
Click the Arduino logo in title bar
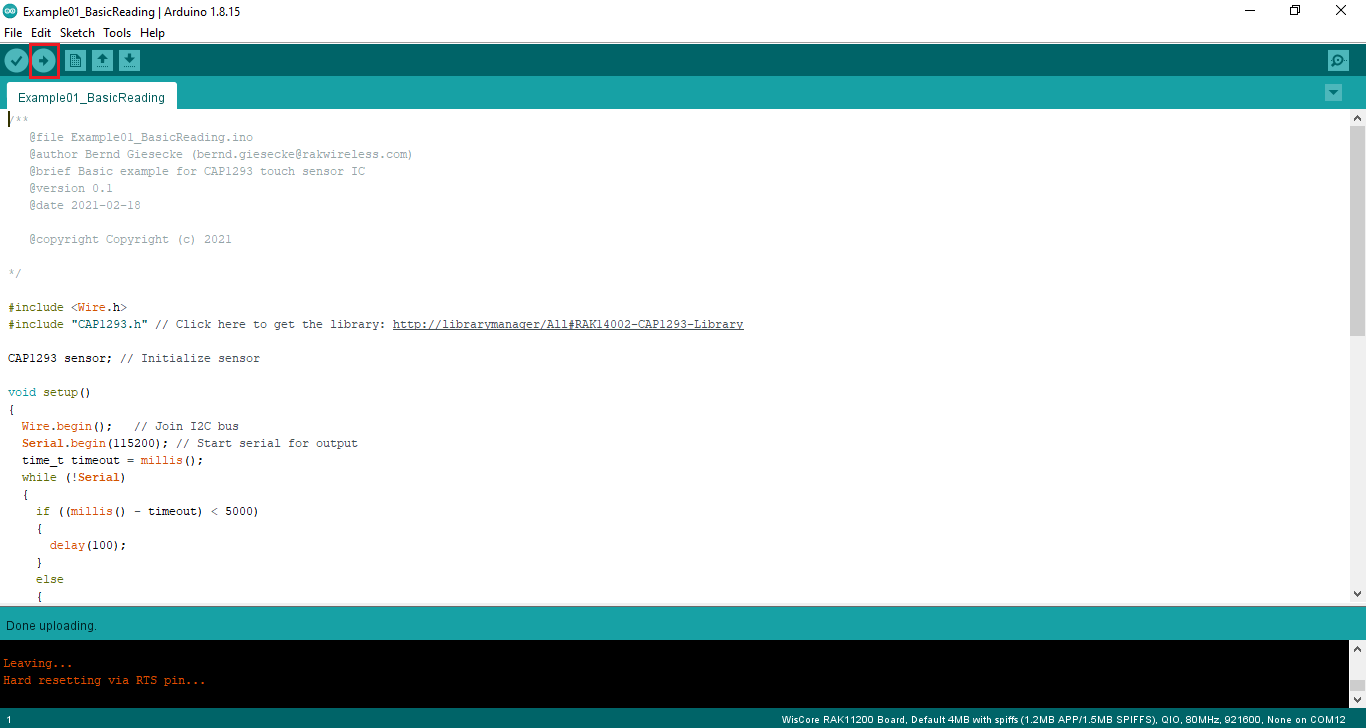pos(11,12)
